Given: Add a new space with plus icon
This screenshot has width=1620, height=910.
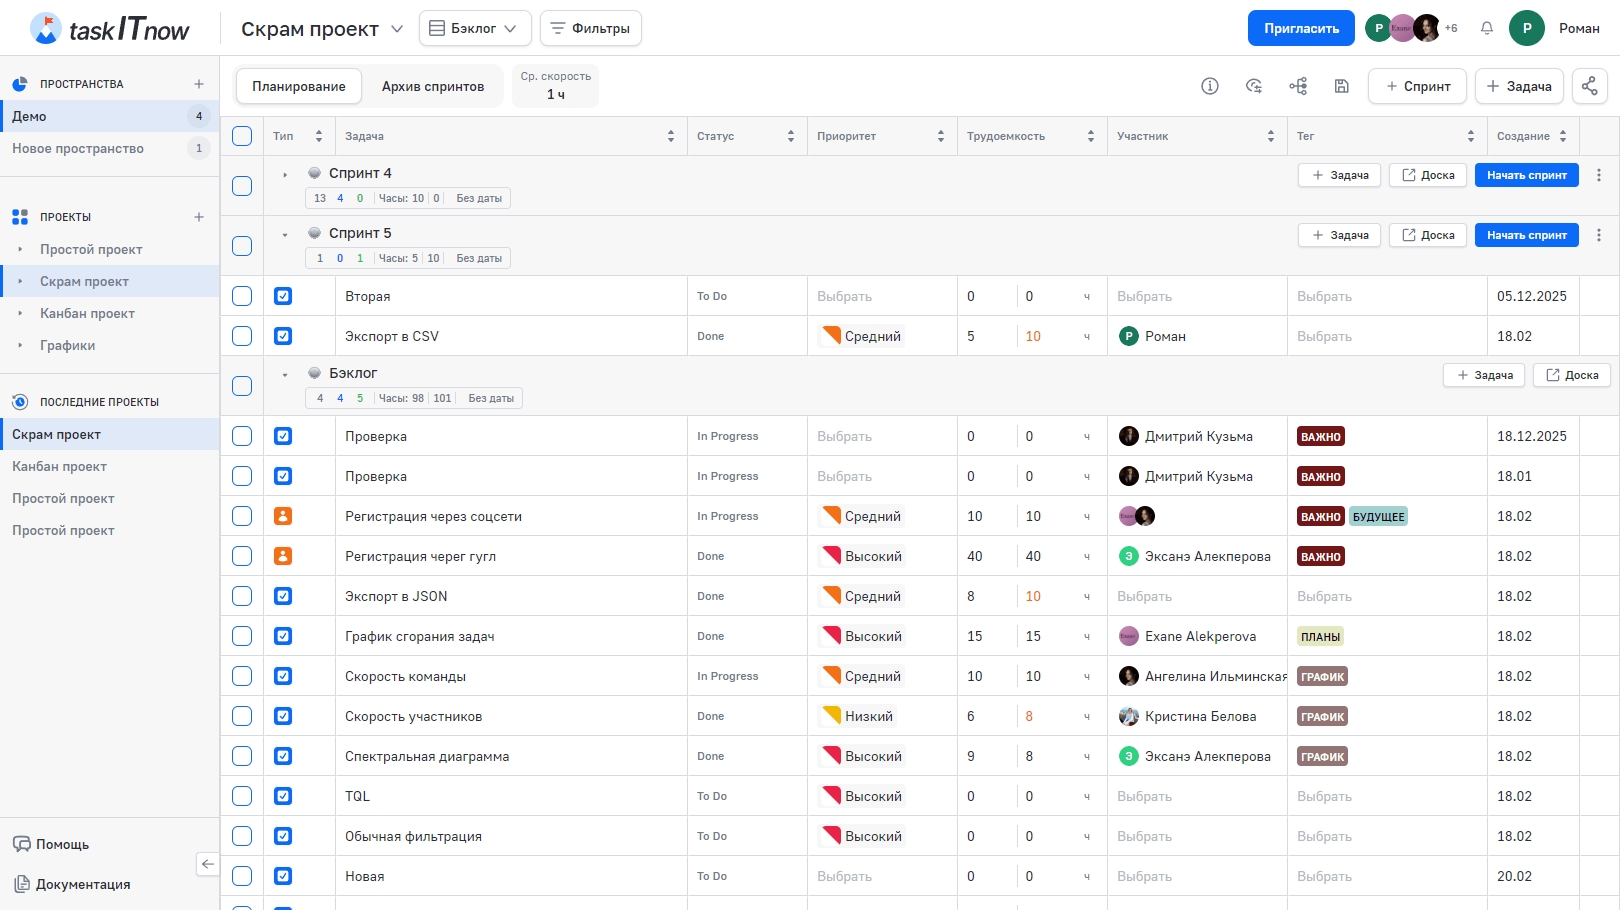Looking at the screenshot, I should click(199, 84).
